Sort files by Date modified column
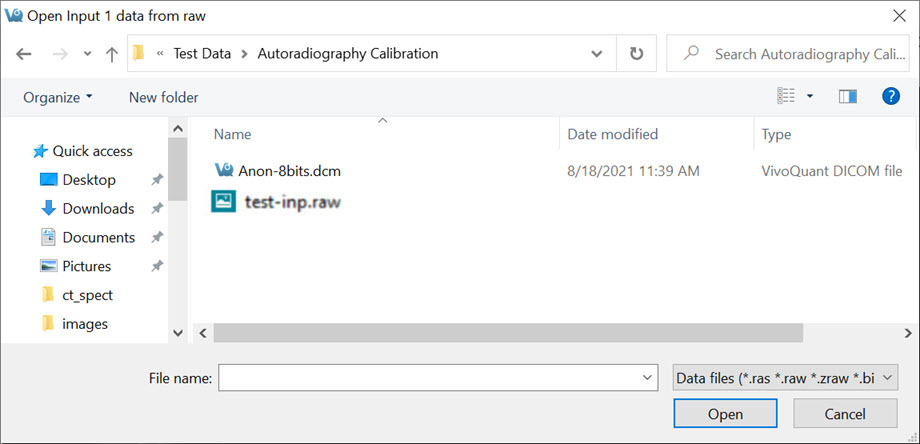 point(612,134)
